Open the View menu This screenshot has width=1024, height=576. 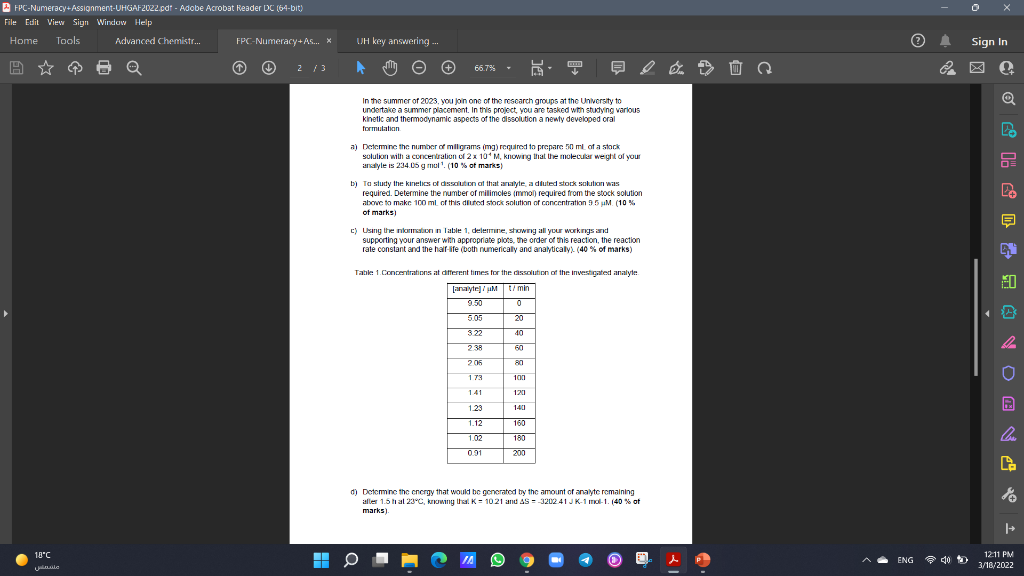tap(56, 22)
